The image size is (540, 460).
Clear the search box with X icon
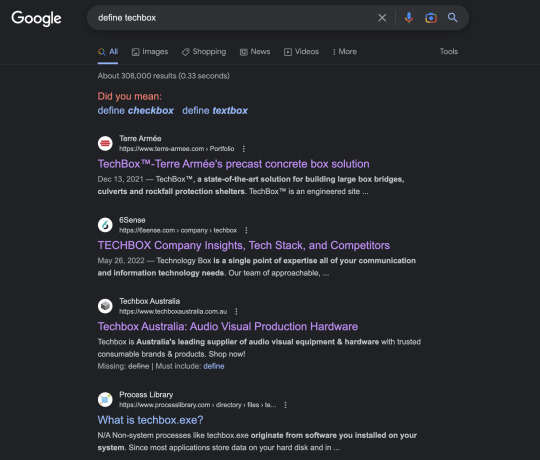[382, 18]
